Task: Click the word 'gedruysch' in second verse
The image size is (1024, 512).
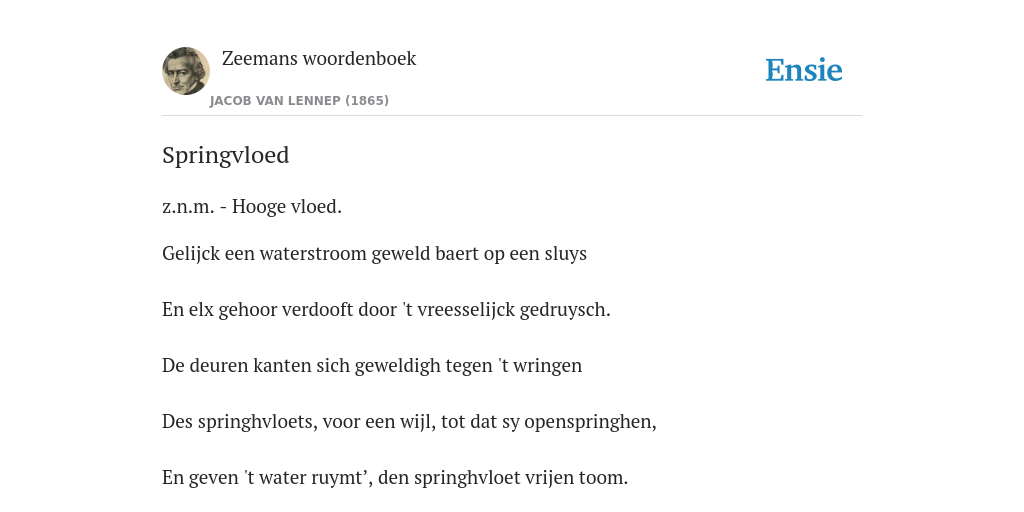Action: [x=562, y=310]
